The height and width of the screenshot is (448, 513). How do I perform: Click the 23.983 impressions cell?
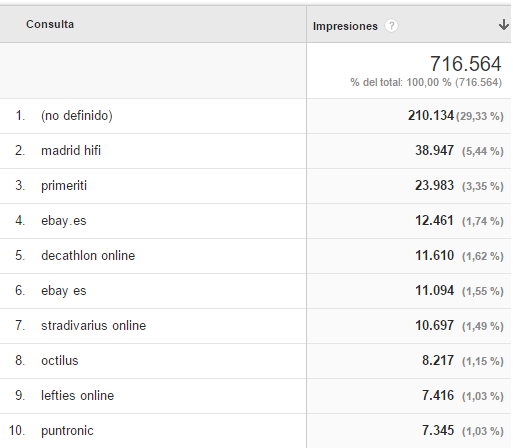pos(434,186)
